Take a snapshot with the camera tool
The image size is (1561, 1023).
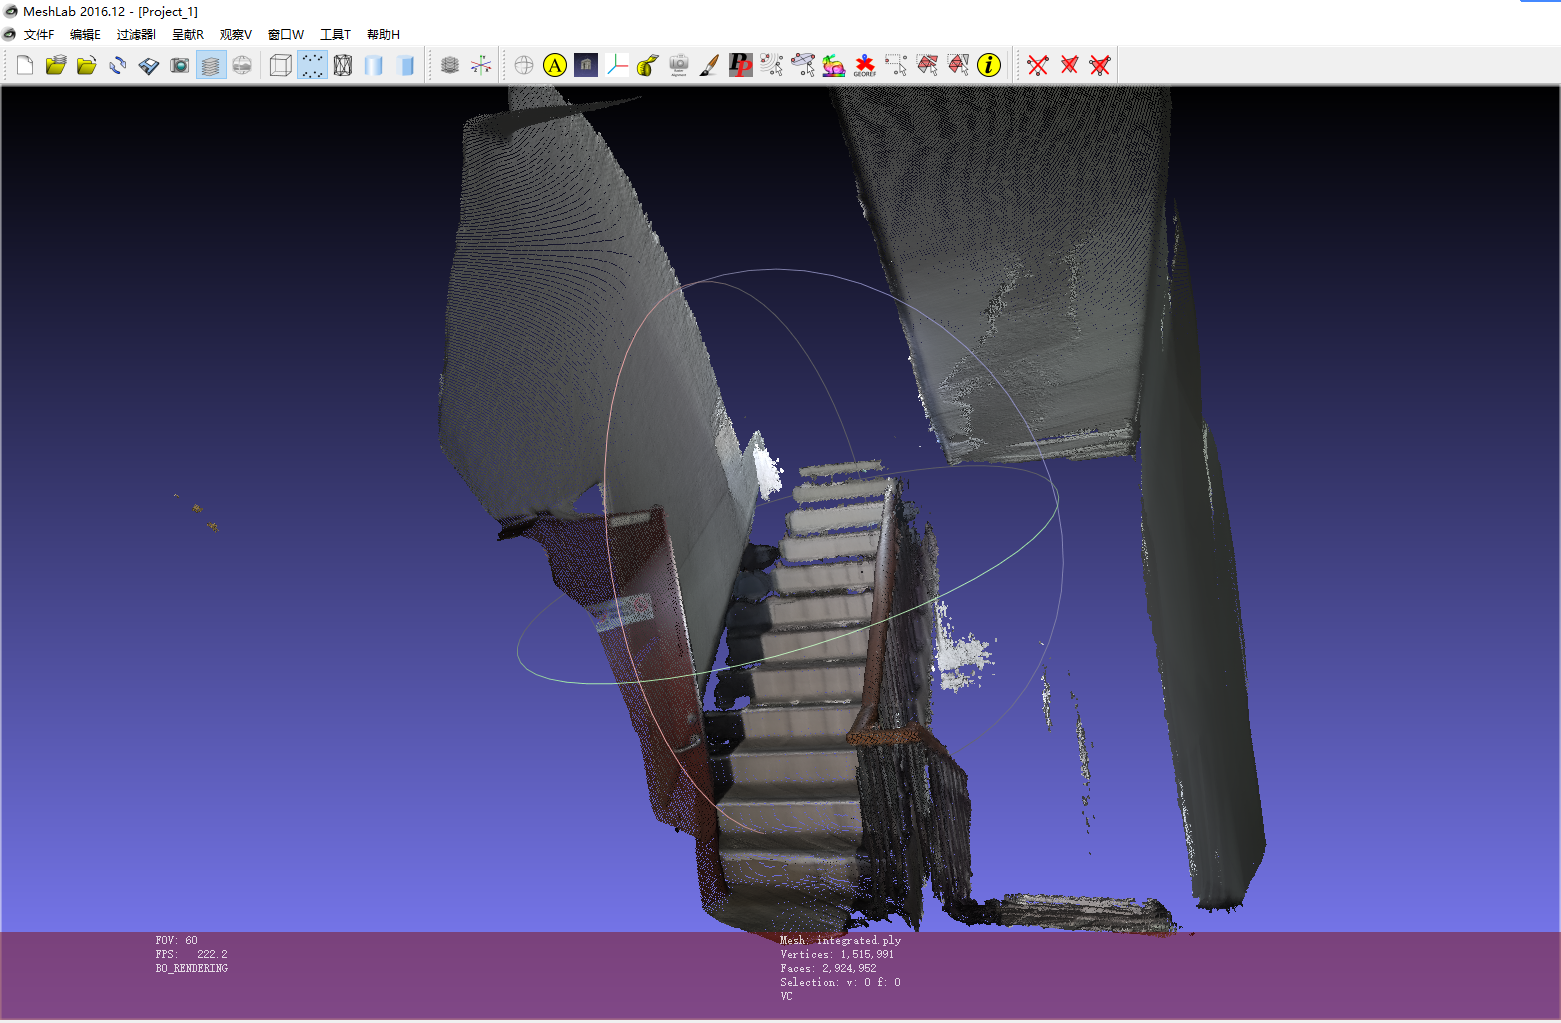(x=180, y=64)
